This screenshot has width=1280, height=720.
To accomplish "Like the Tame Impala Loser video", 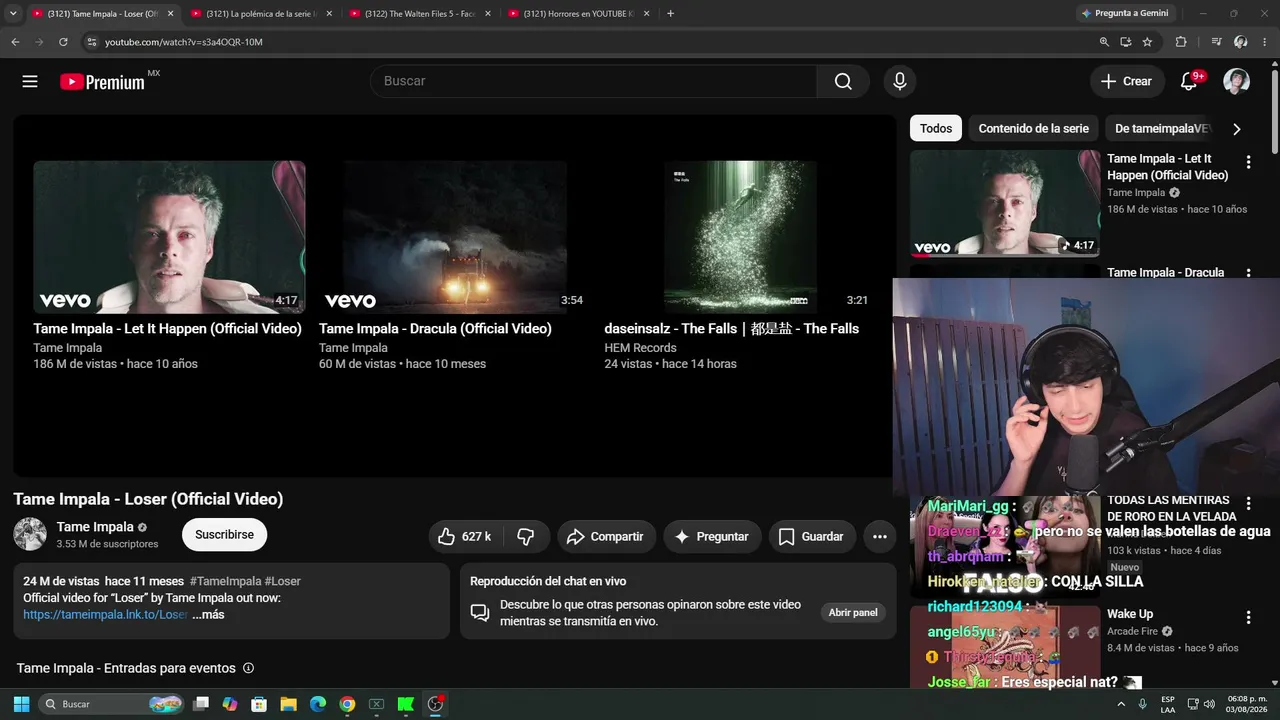I will pyautogui.click(x=466, y=537).
